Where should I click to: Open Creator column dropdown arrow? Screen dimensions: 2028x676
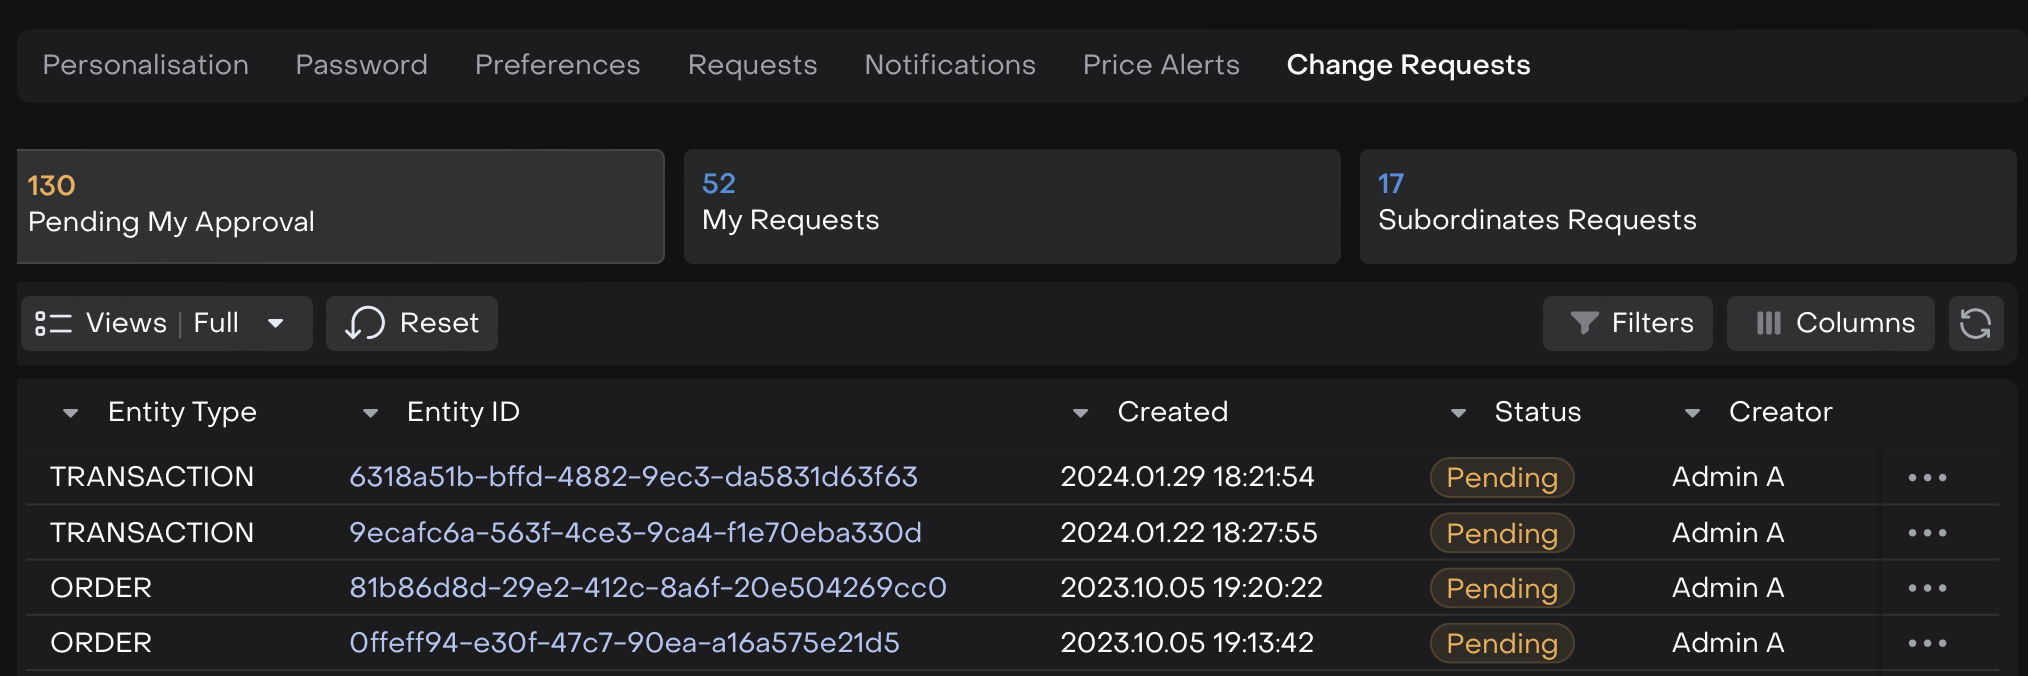click(x=1692, y=413)
